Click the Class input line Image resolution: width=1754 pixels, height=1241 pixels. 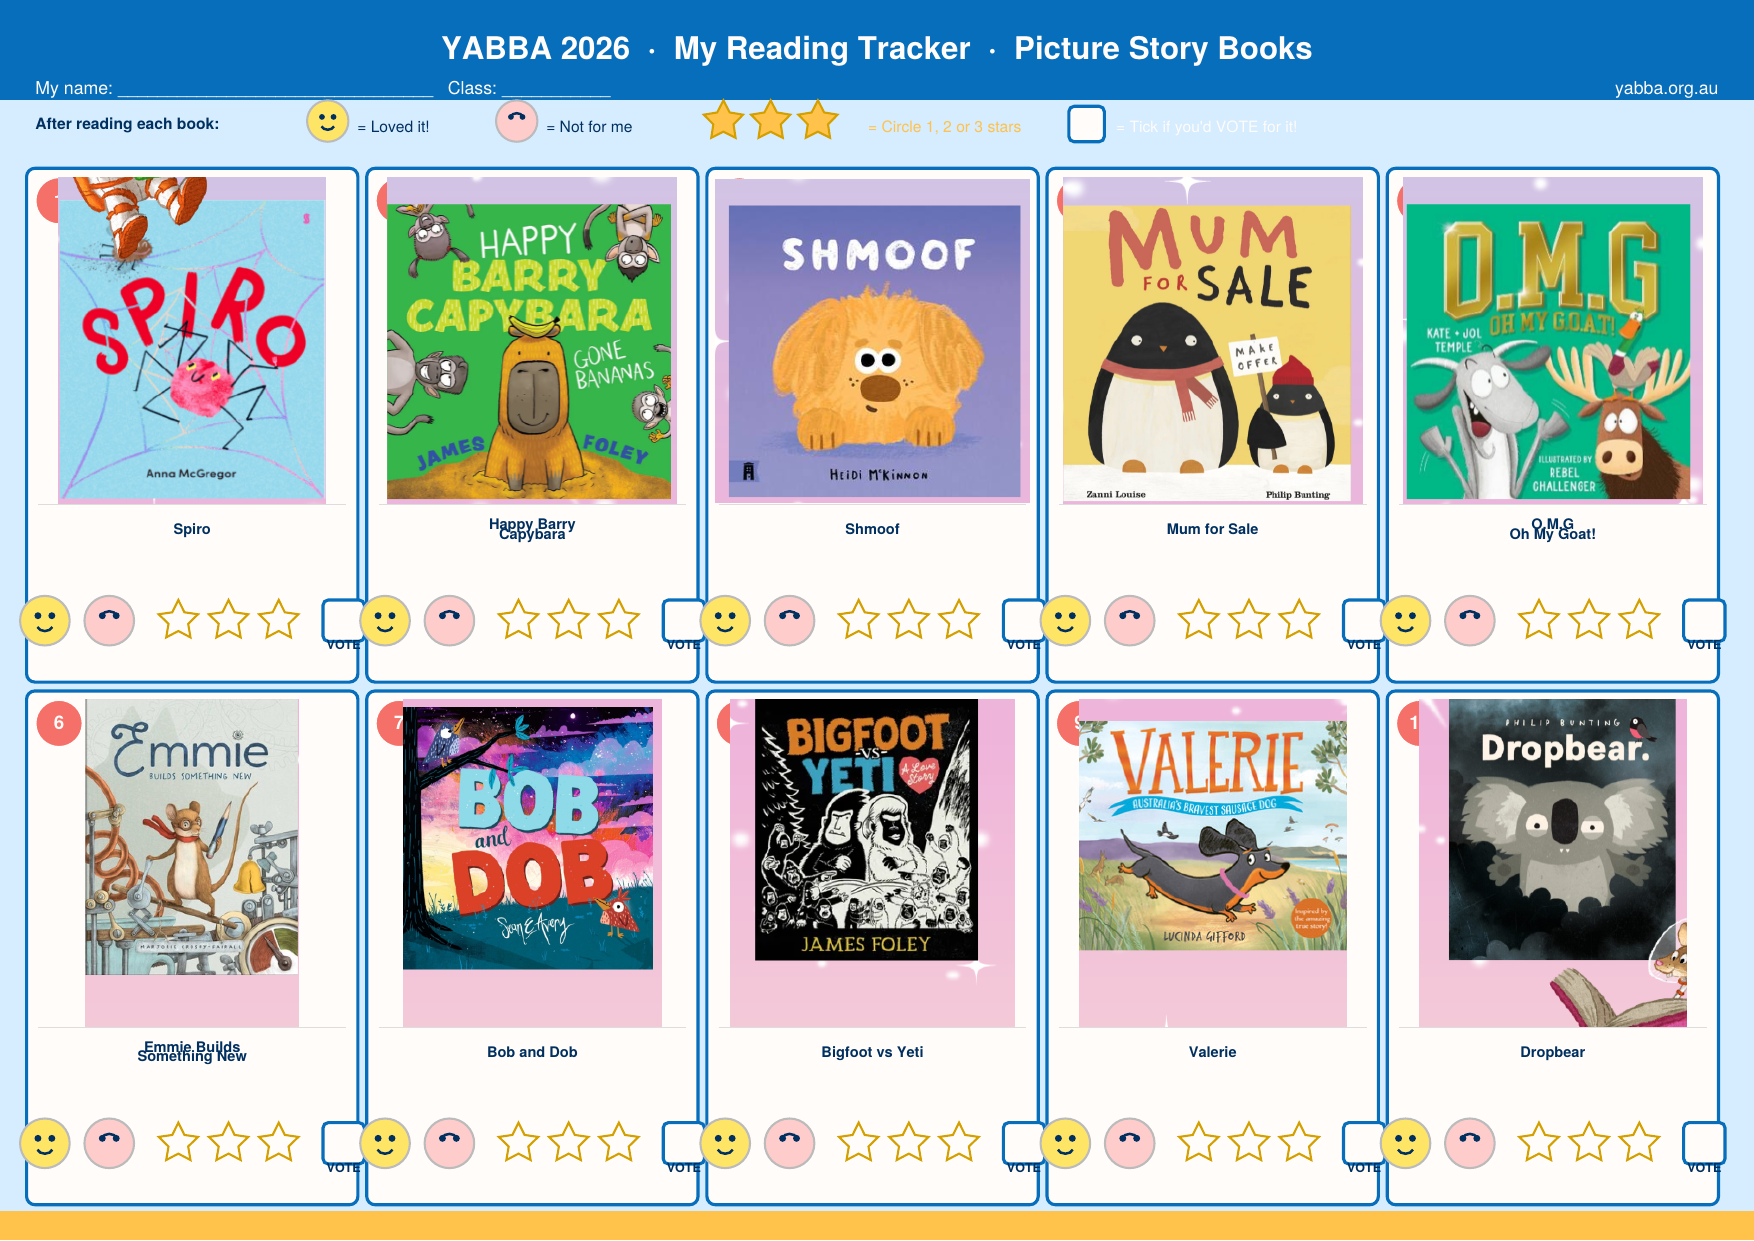tap(556, 88)
